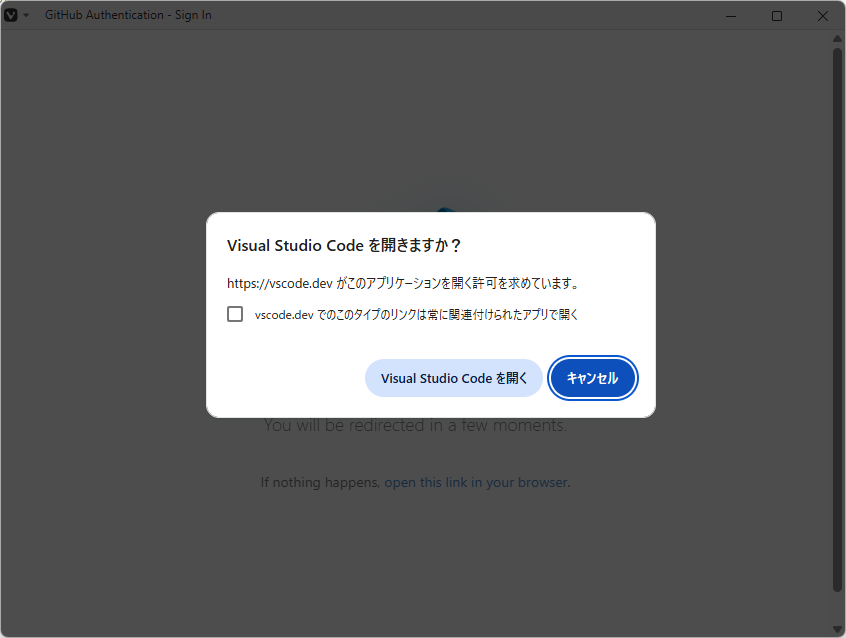Screen dimensions: 846x638
Task: Click 'GitHub Authentication - Sign In' title text
Action: [128, 15]
